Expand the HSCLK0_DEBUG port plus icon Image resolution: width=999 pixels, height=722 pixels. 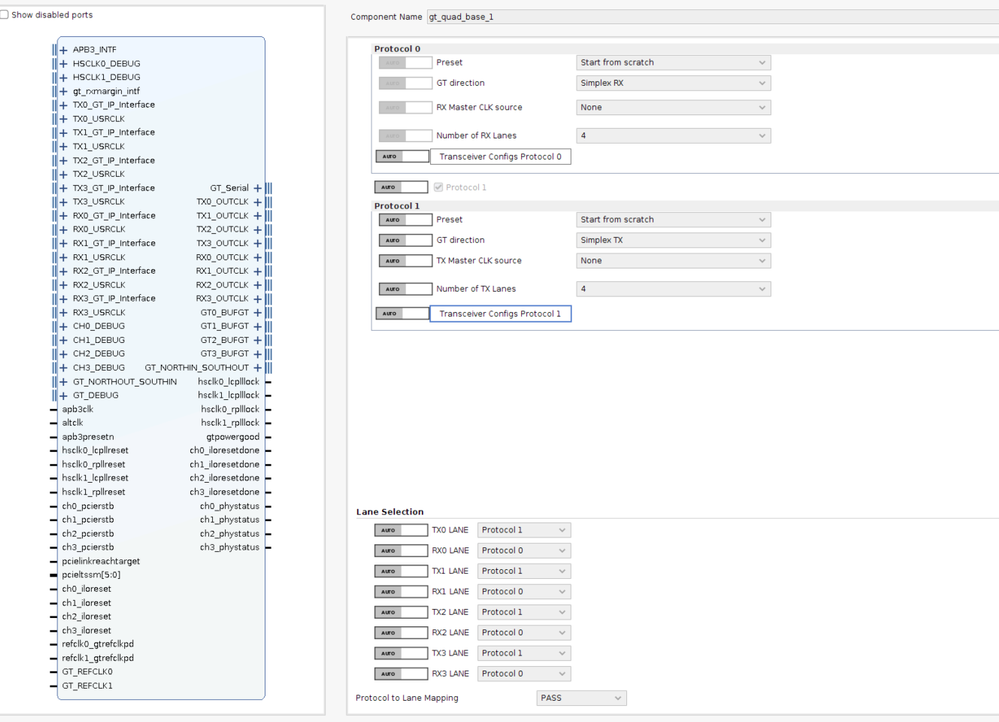point(63,64)
